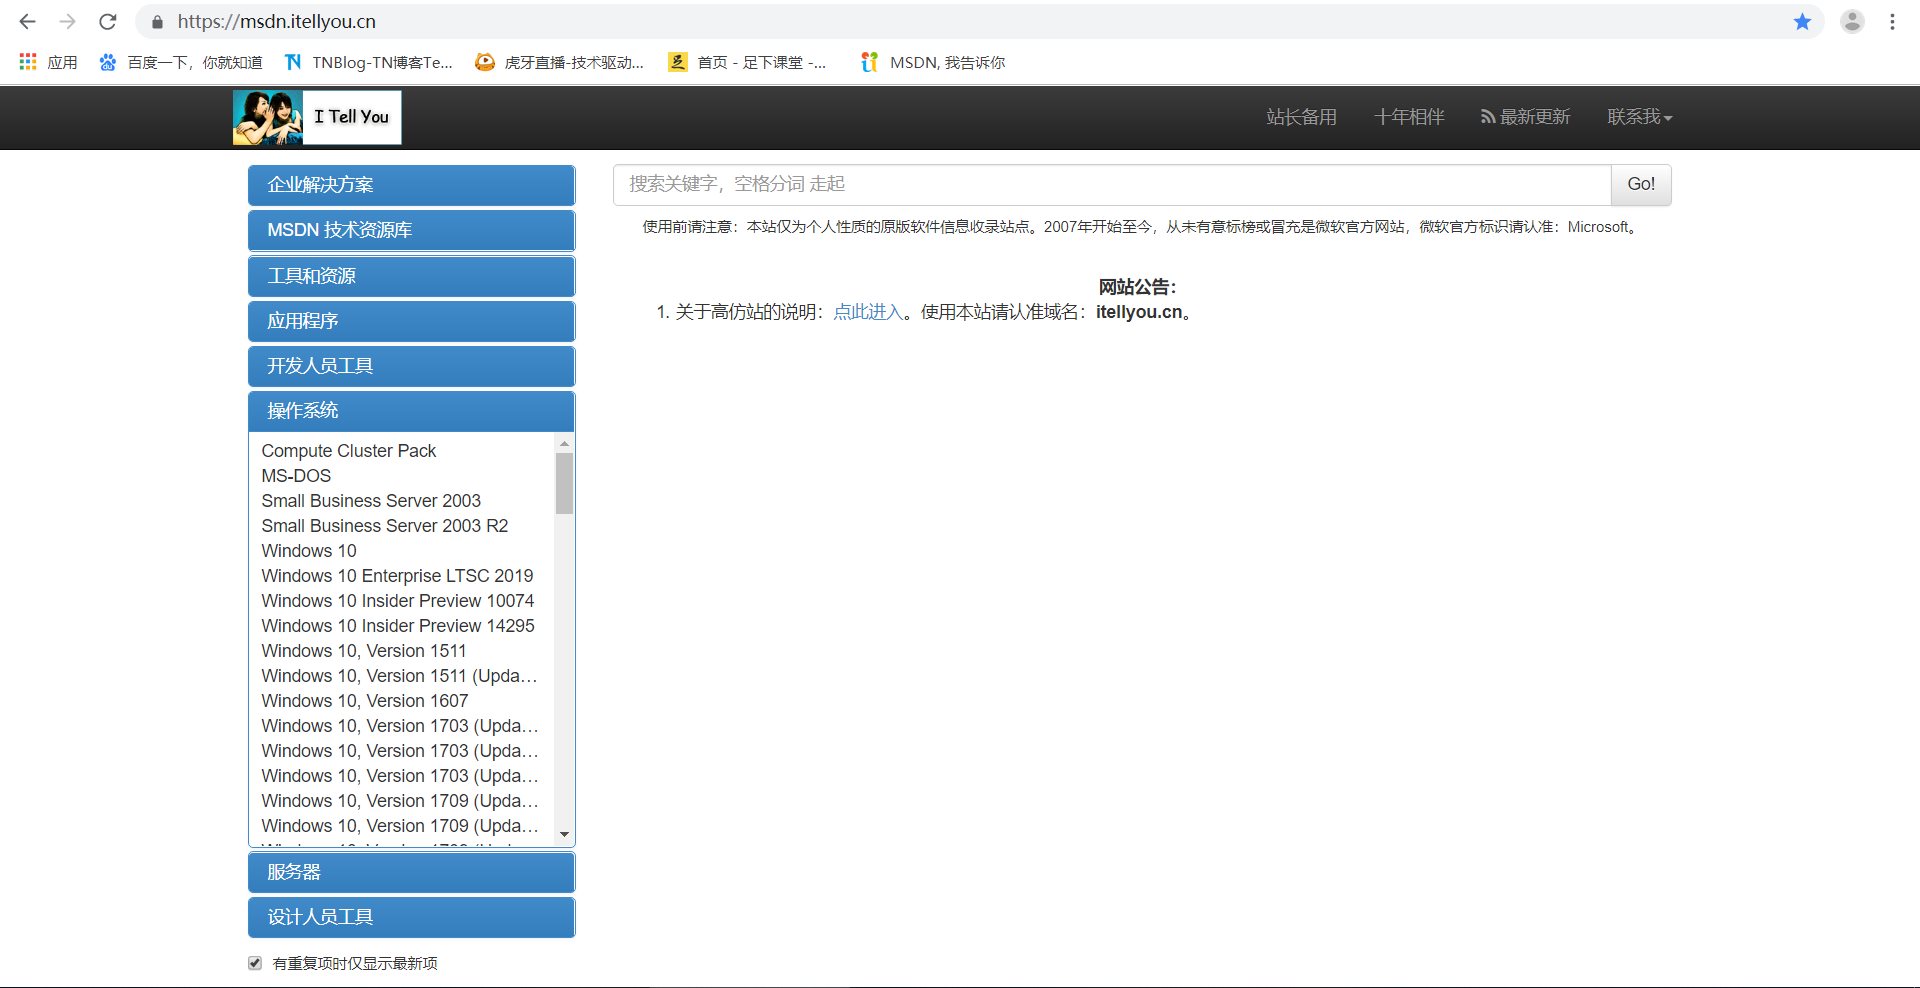Viewport: 1920px width, 988px height.
Task: Click the list scrollbar down arrow
Action: [565, 834]
